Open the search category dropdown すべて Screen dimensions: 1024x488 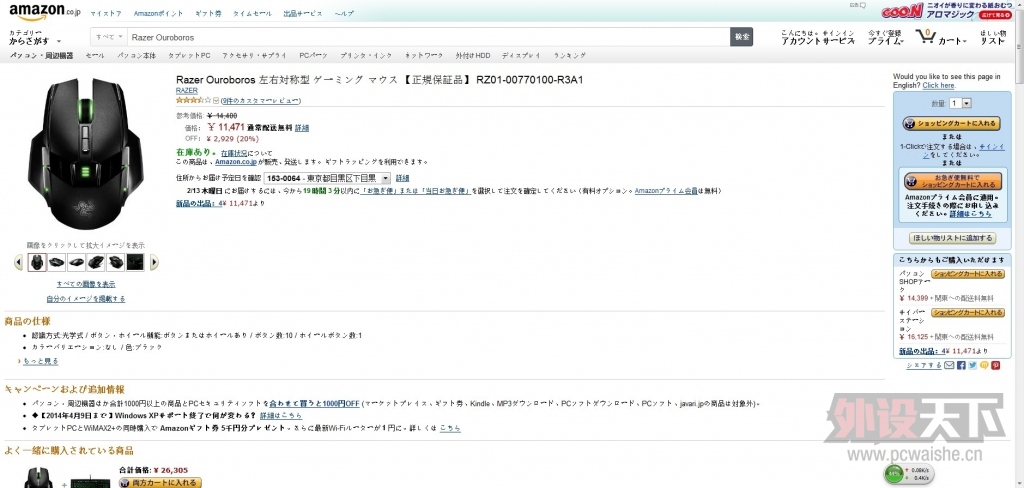click(108, 37)
